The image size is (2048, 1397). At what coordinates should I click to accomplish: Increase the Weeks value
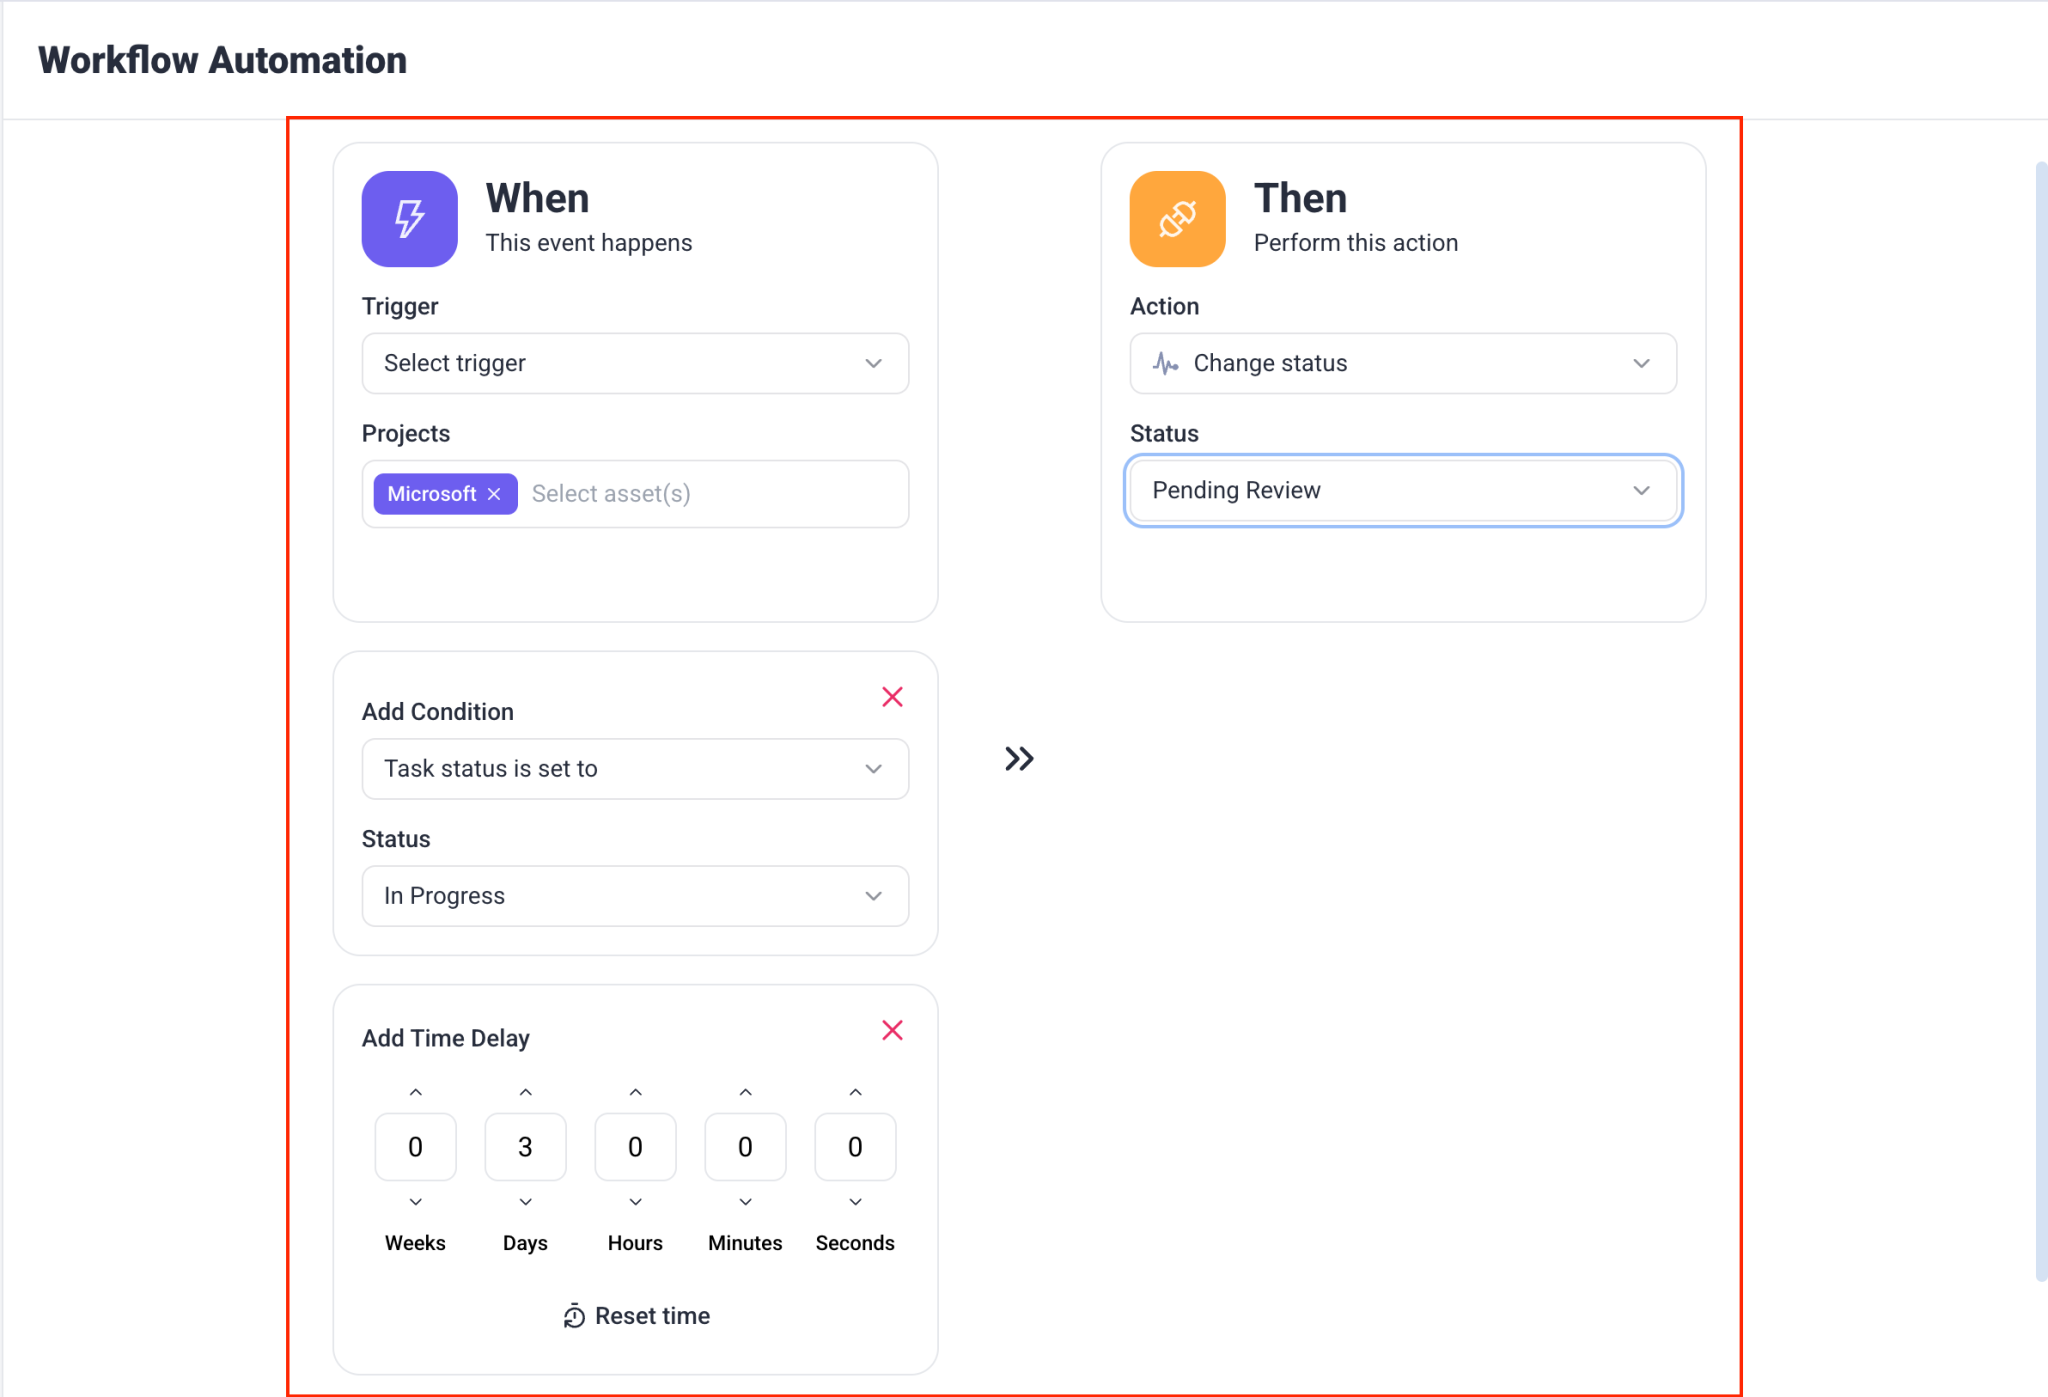415,1092
